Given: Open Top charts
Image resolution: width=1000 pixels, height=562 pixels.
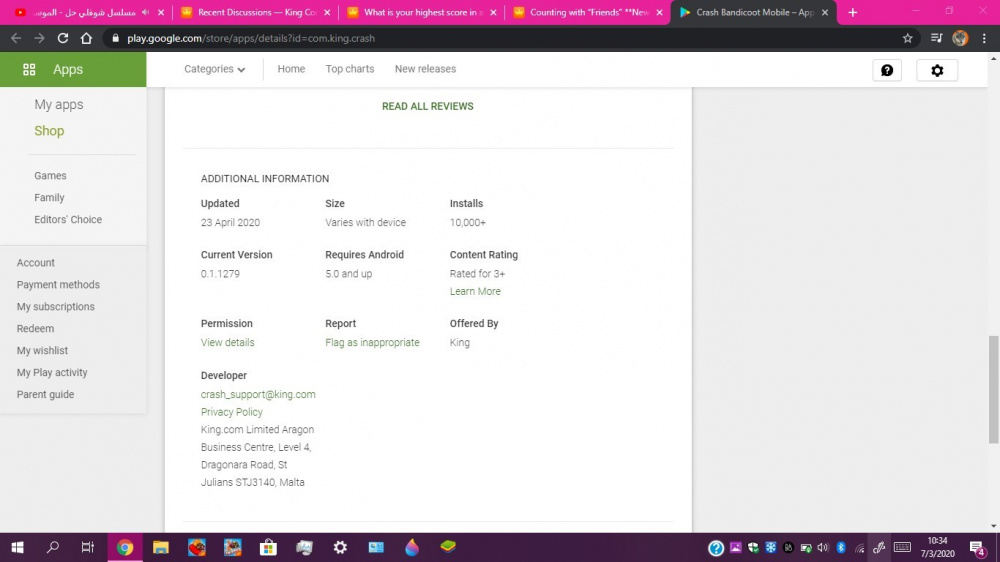Looking at the screenshot, I should (349, 69).
